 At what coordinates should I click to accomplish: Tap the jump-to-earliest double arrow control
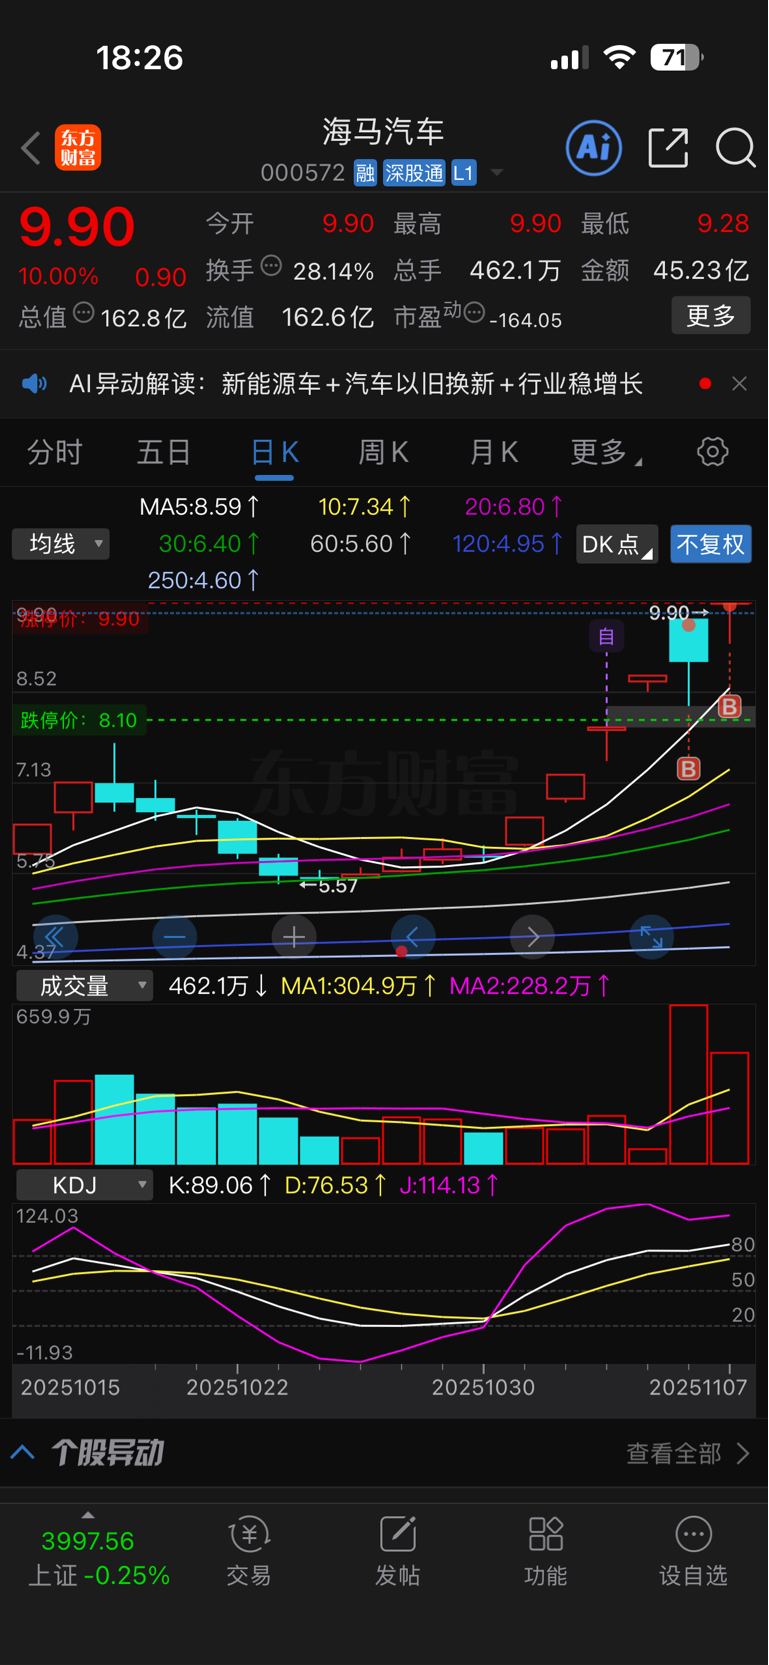click(x=55, y=937)
